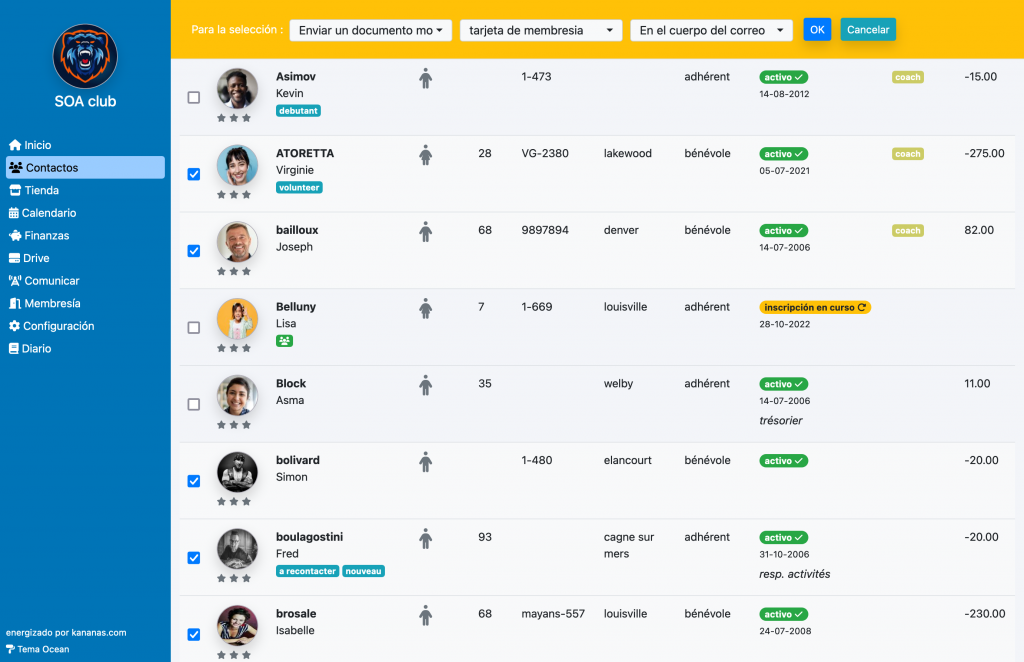This screenshot has width=1024, height=662.
Task: Click the Cancelar button
Action: [867, 30]
